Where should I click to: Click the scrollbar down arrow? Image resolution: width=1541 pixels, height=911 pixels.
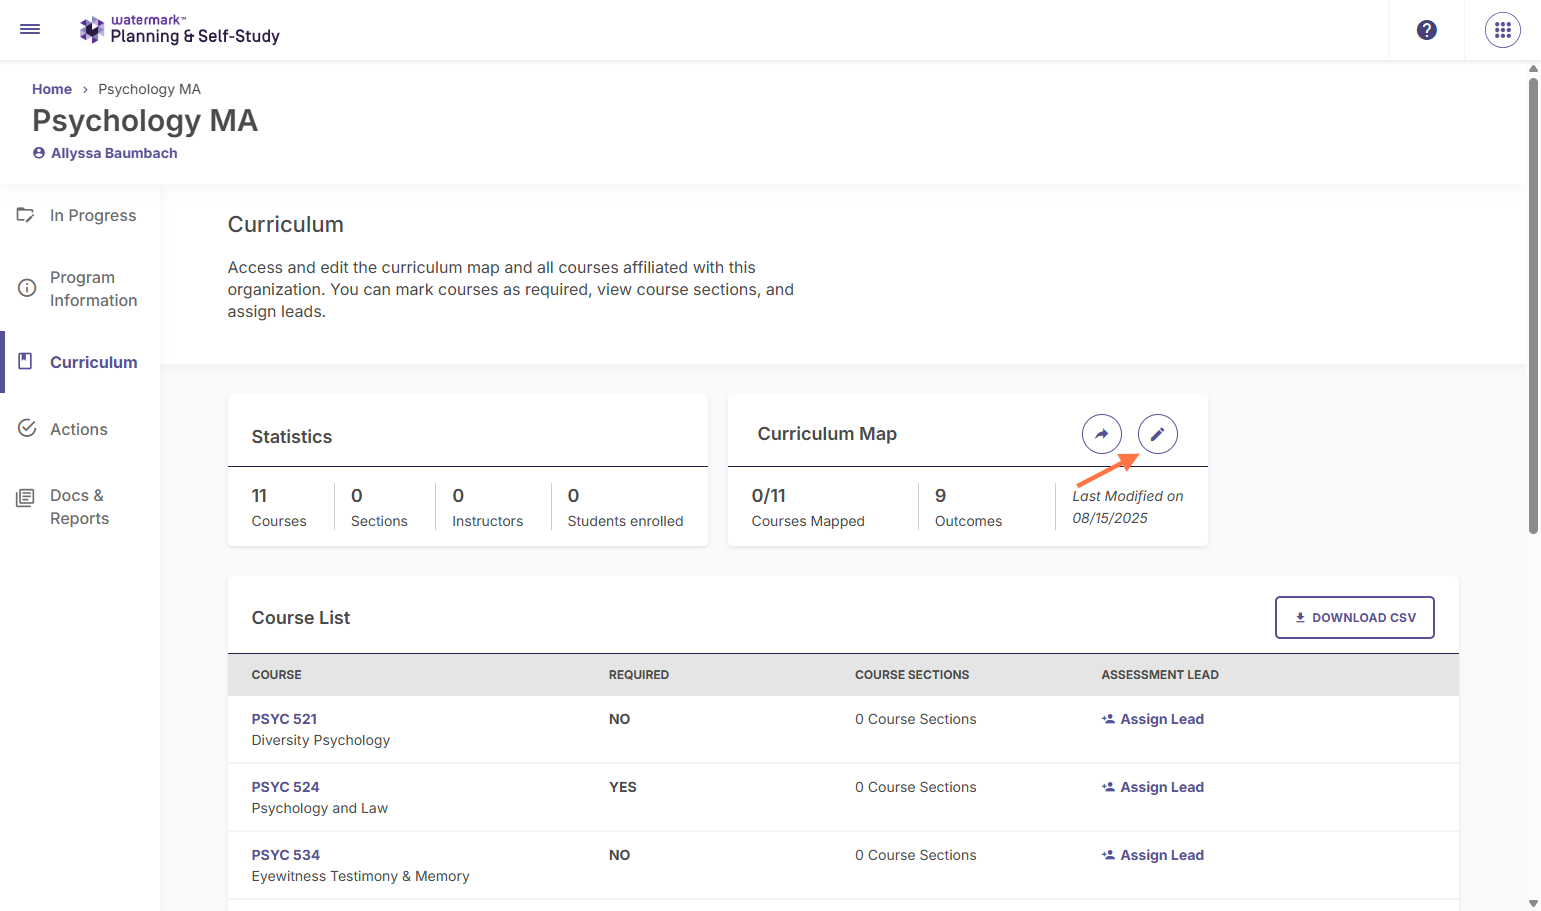[1533, 903]
